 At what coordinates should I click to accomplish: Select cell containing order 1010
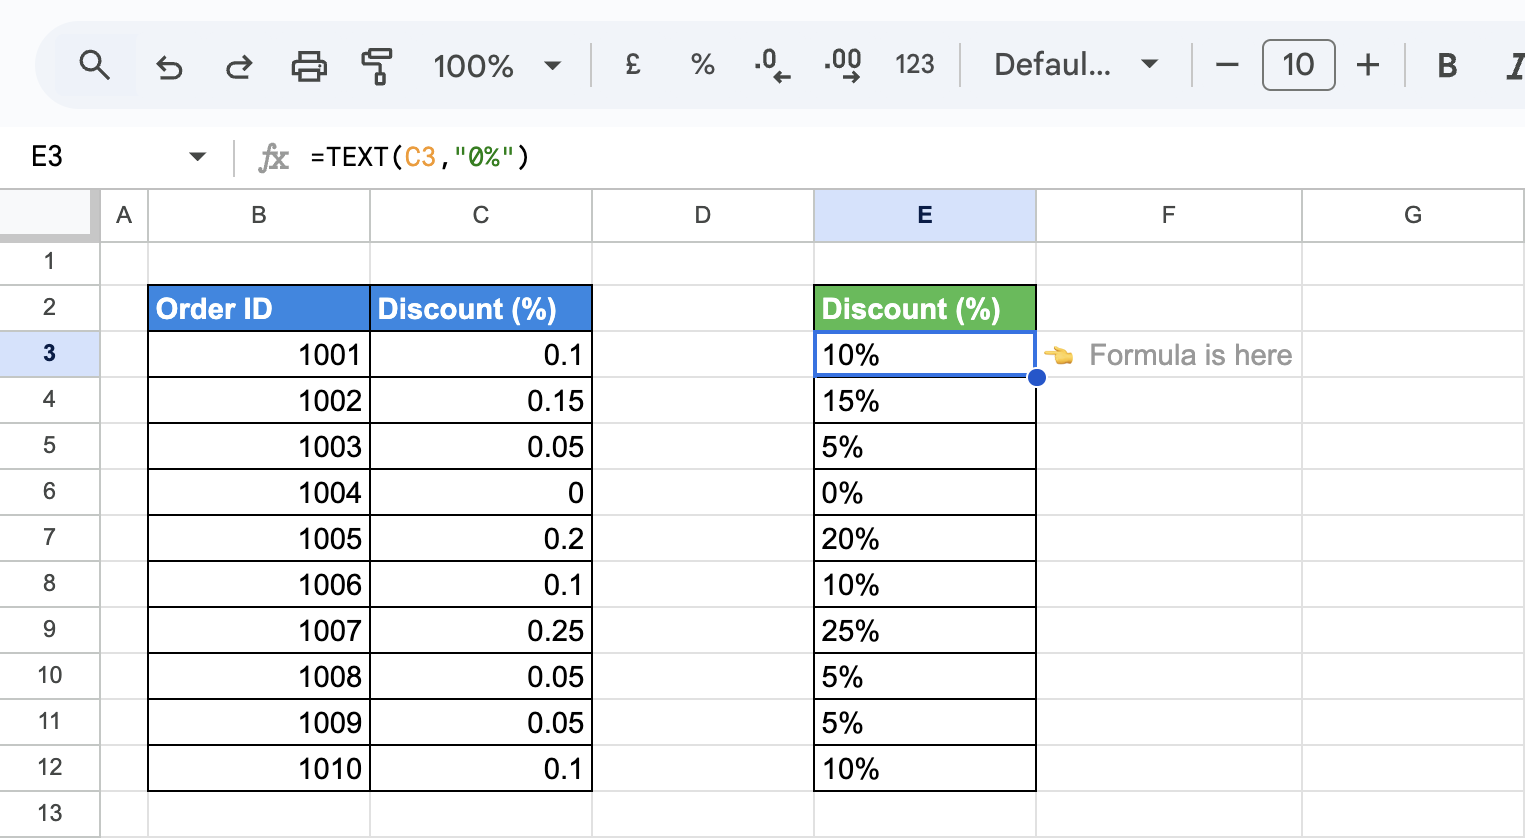[259, 768]
